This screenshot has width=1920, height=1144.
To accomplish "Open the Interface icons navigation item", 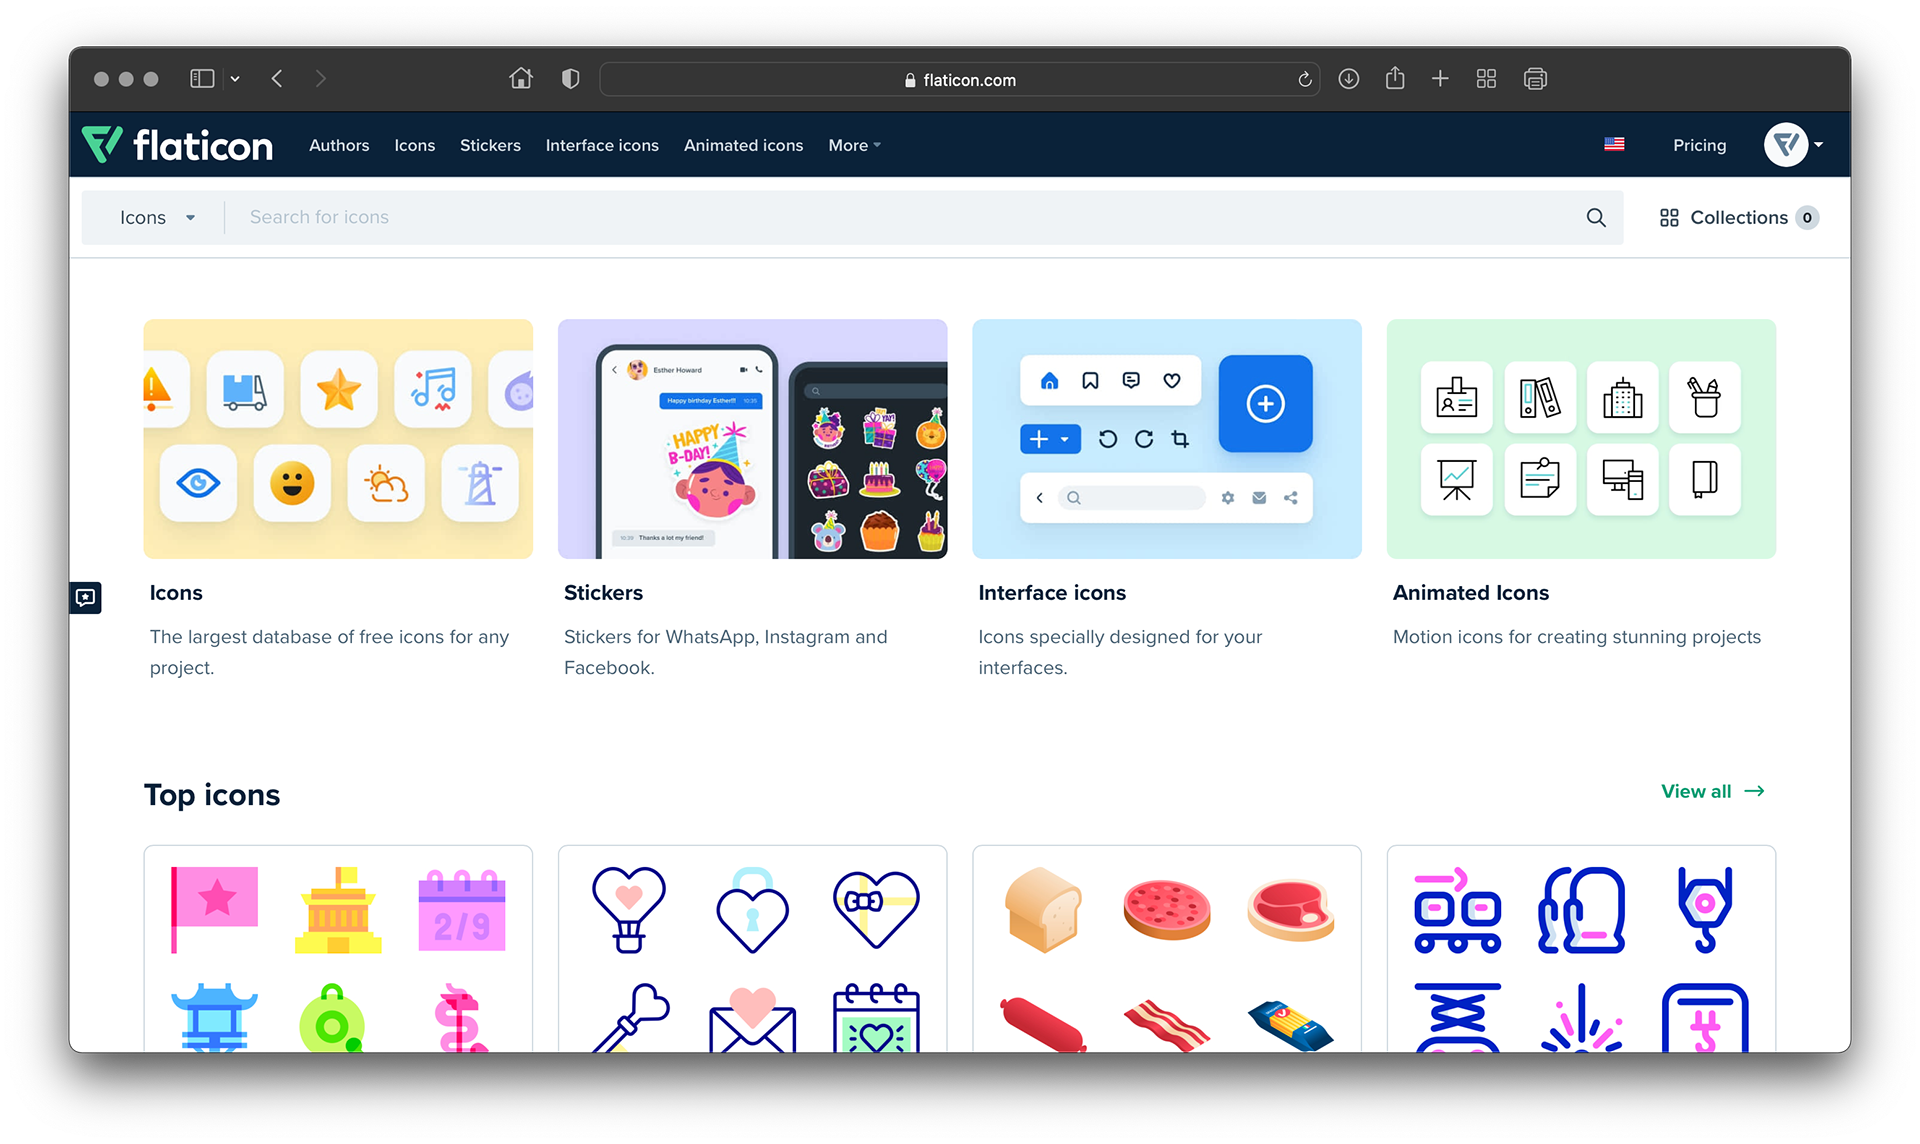I will [x=602, y=145].
